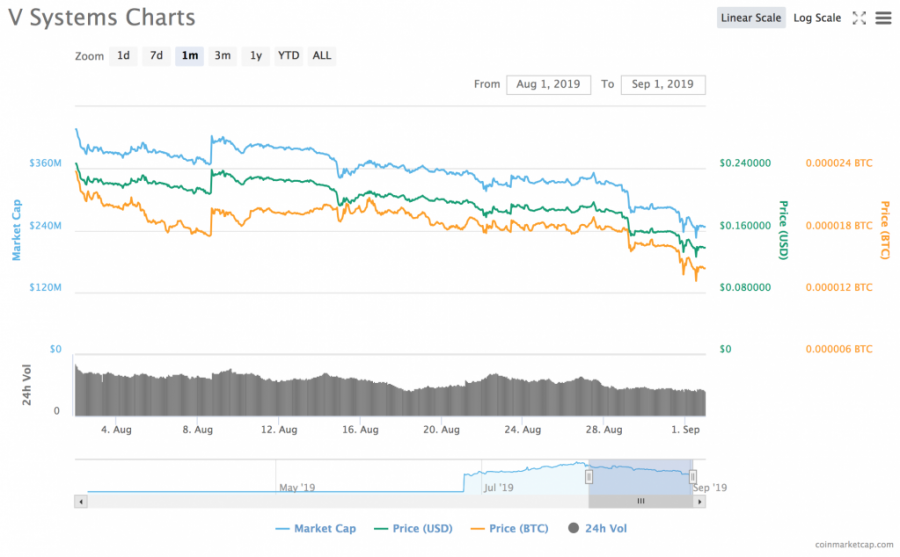Click the 8. Aug date label
Image resolution: width=900 pixels, height=557 pixels.
[197, 430]
